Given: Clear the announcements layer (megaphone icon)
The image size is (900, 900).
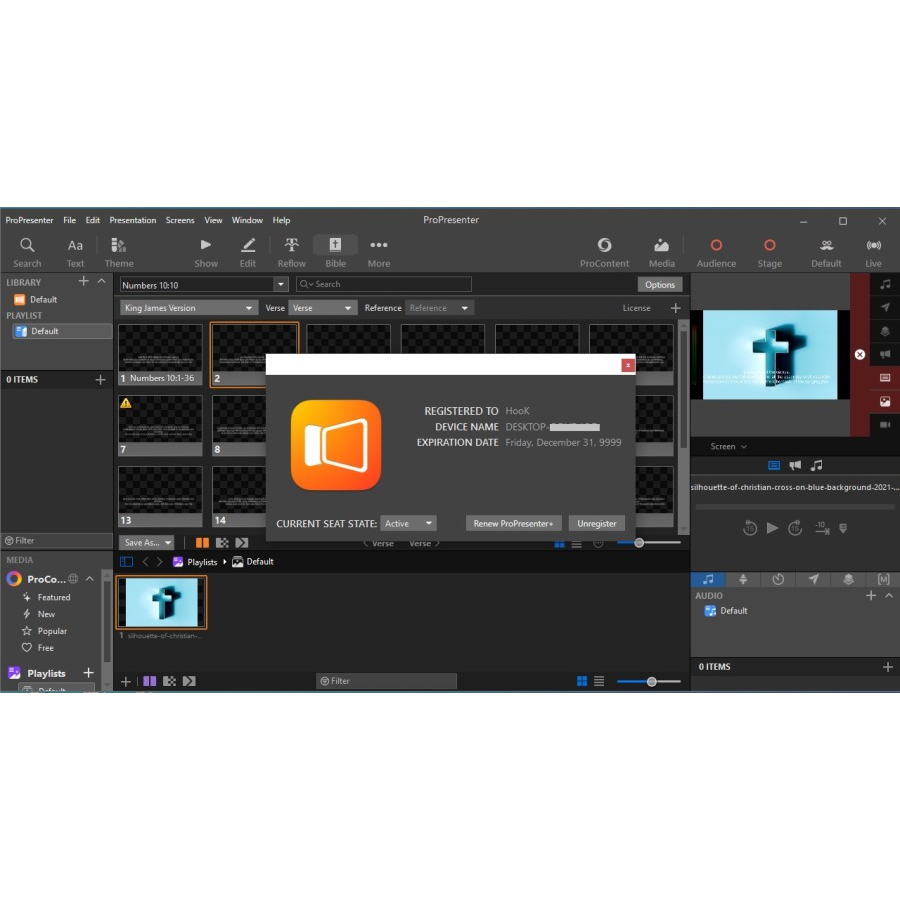Looking at the screenshot, I should [885, 354].
